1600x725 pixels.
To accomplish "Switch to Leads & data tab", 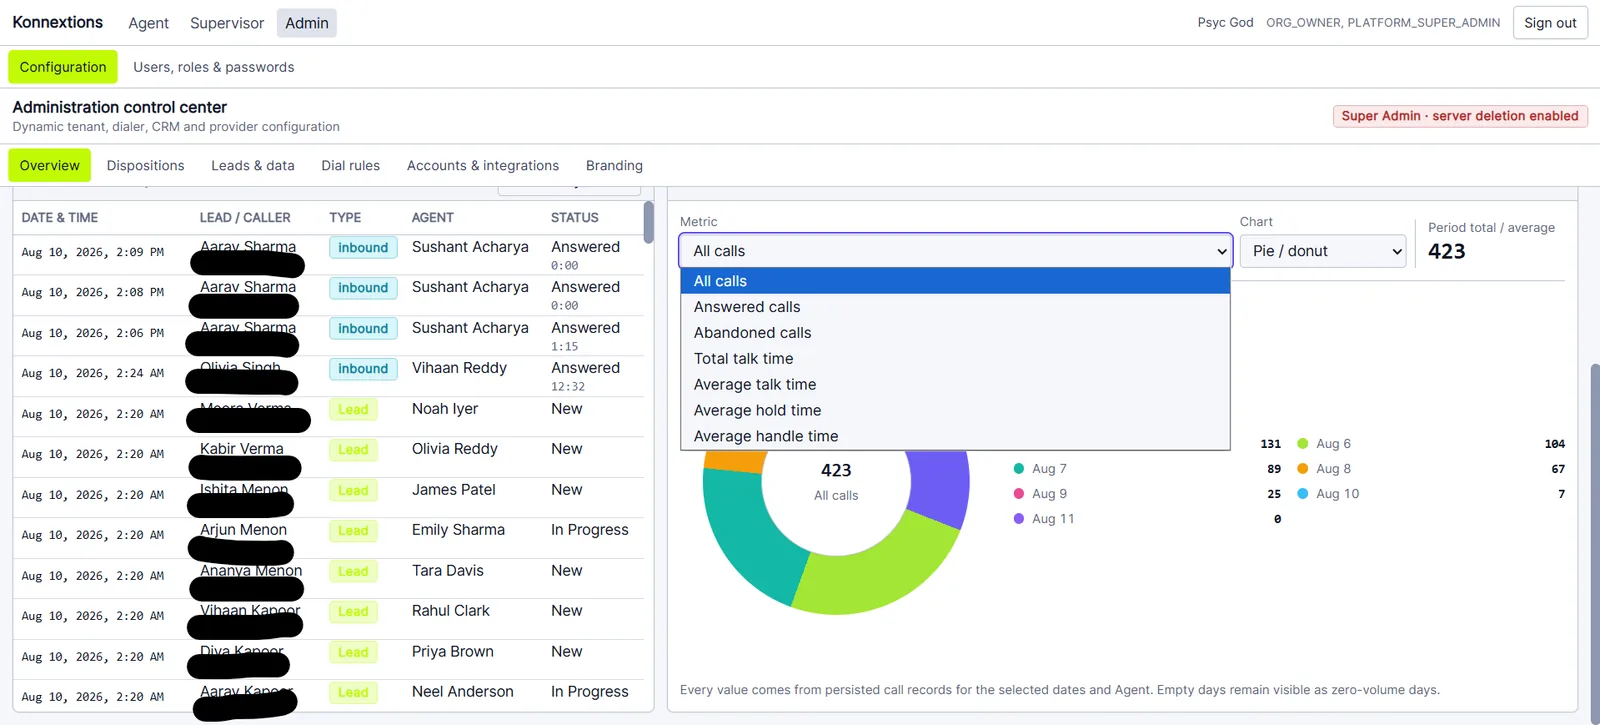I will pos(253,165).
